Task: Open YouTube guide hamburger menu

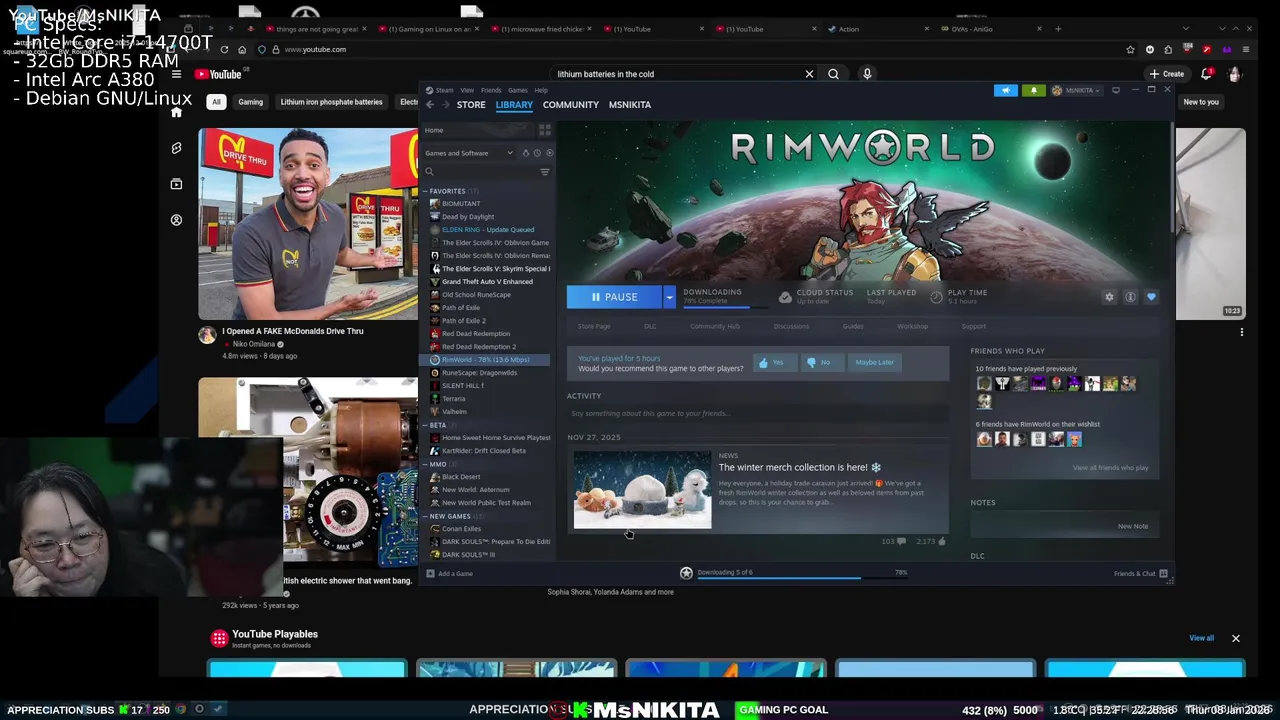Action: pyautogui.click(x=176, y=74)
